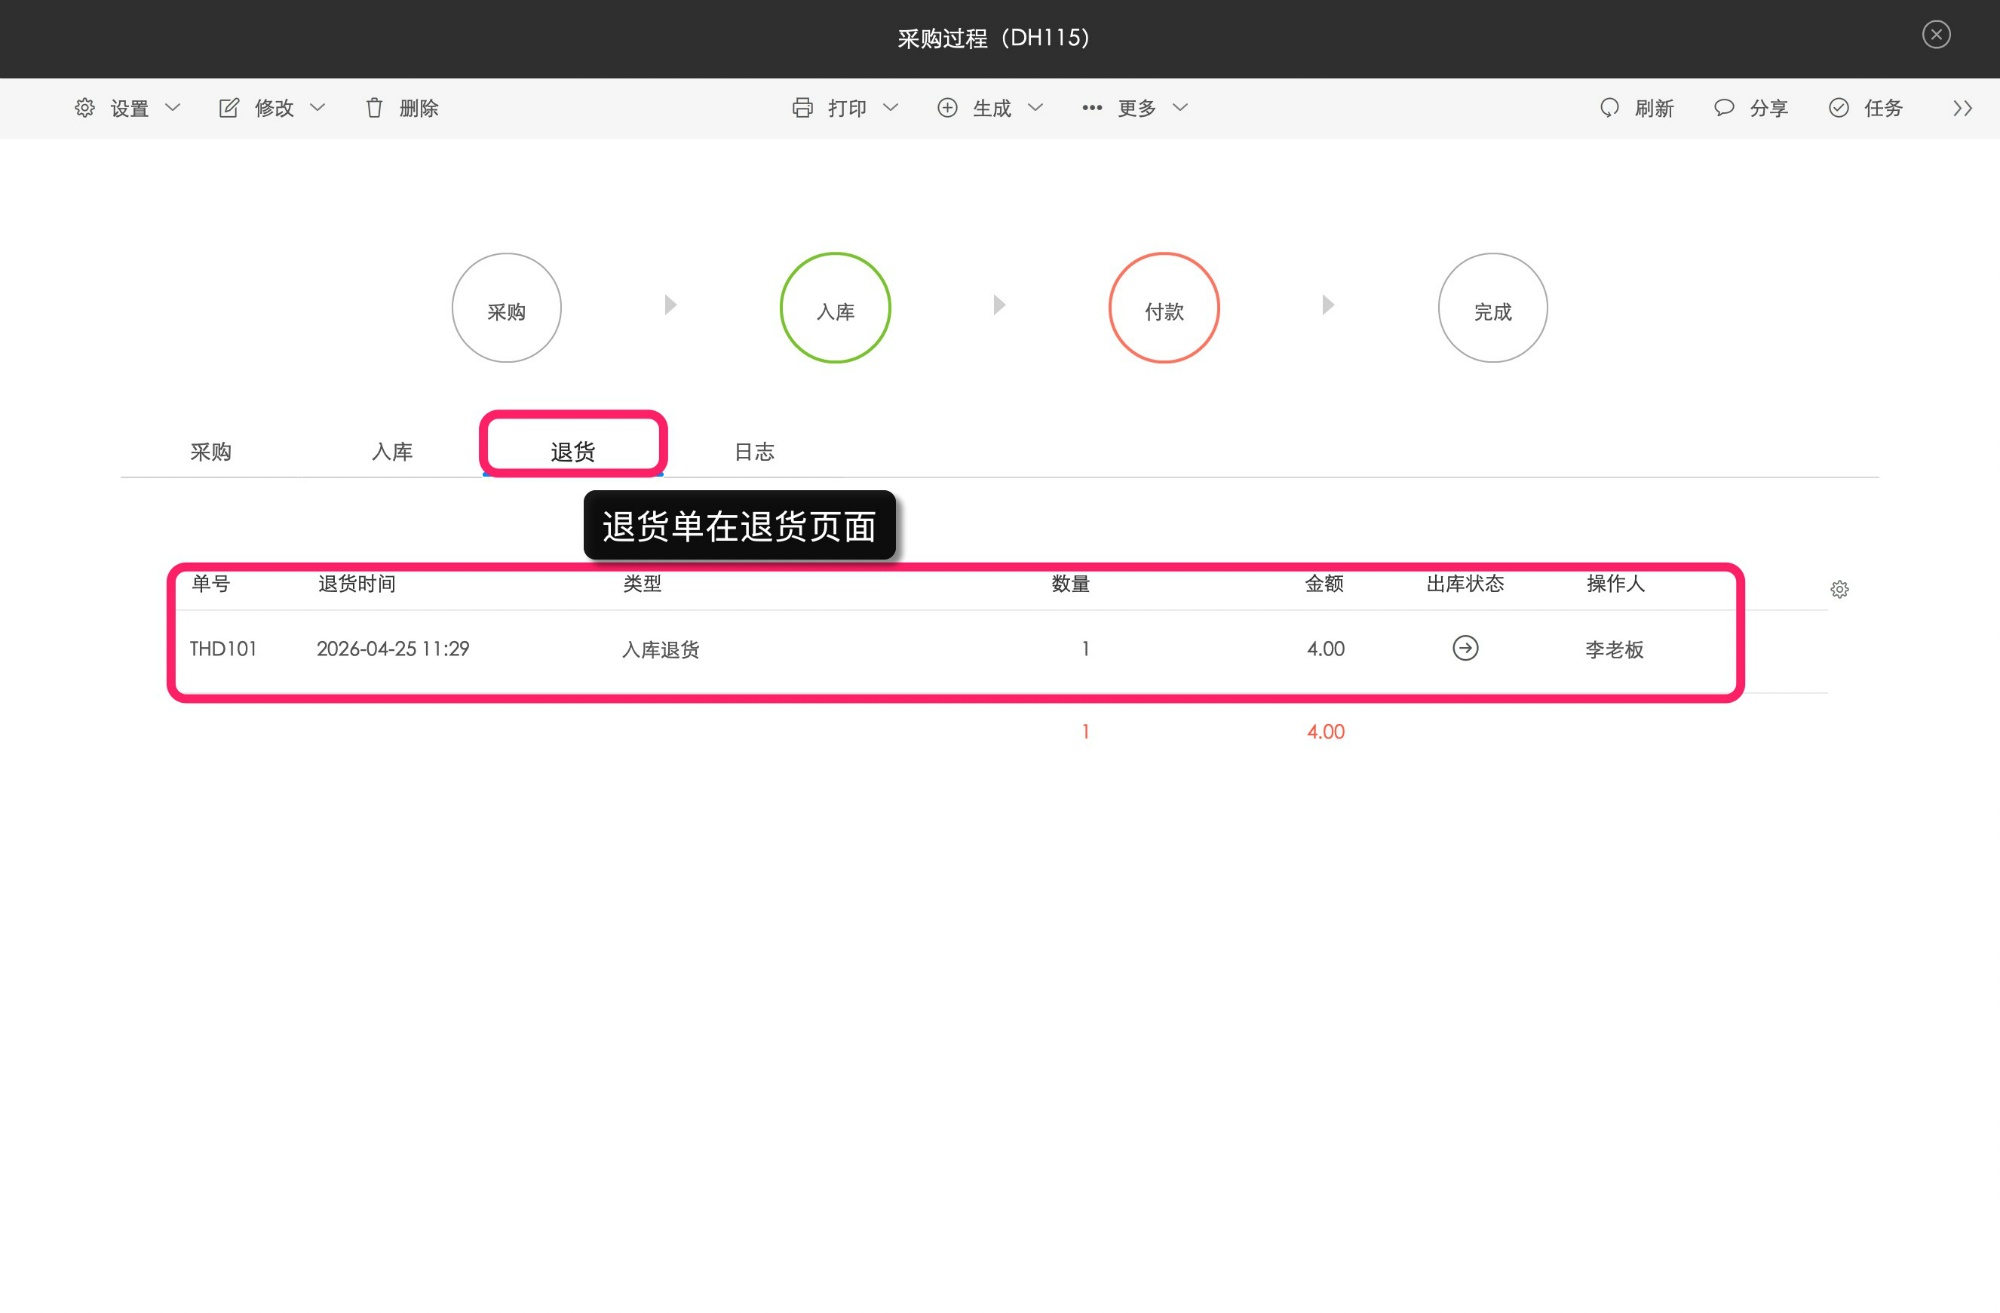Click the 删除 button label

pyautogui.click(x=419, y=108)
